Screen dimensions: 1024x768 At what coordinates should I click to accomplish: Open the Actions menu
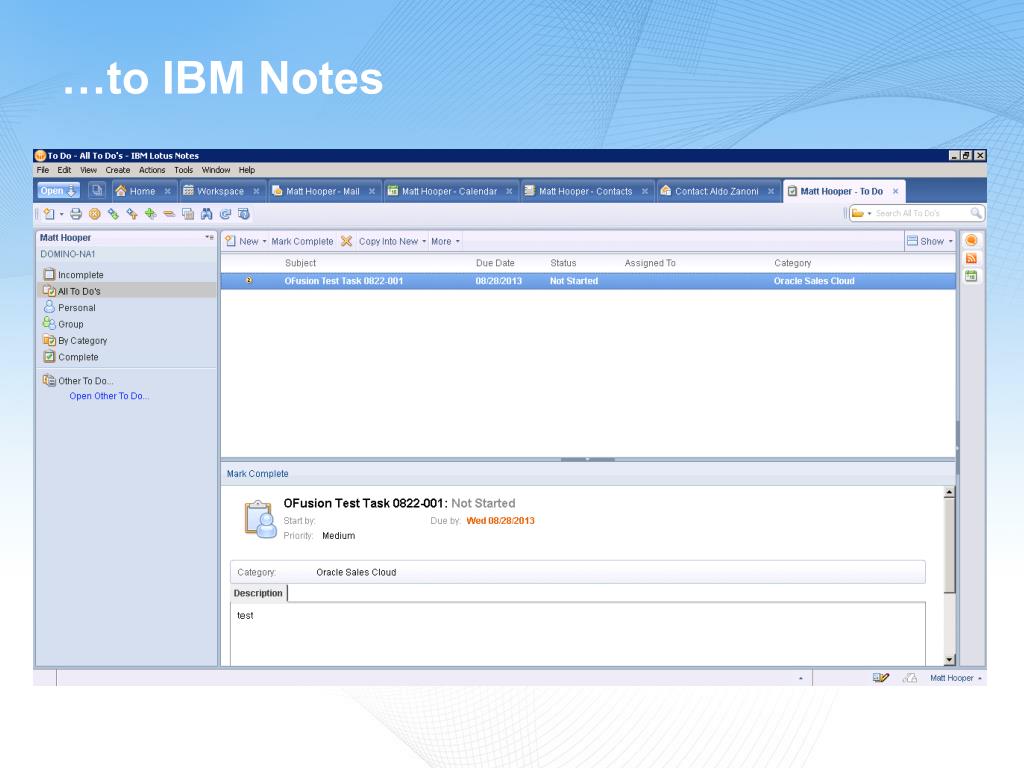click(x=152, y=170)
